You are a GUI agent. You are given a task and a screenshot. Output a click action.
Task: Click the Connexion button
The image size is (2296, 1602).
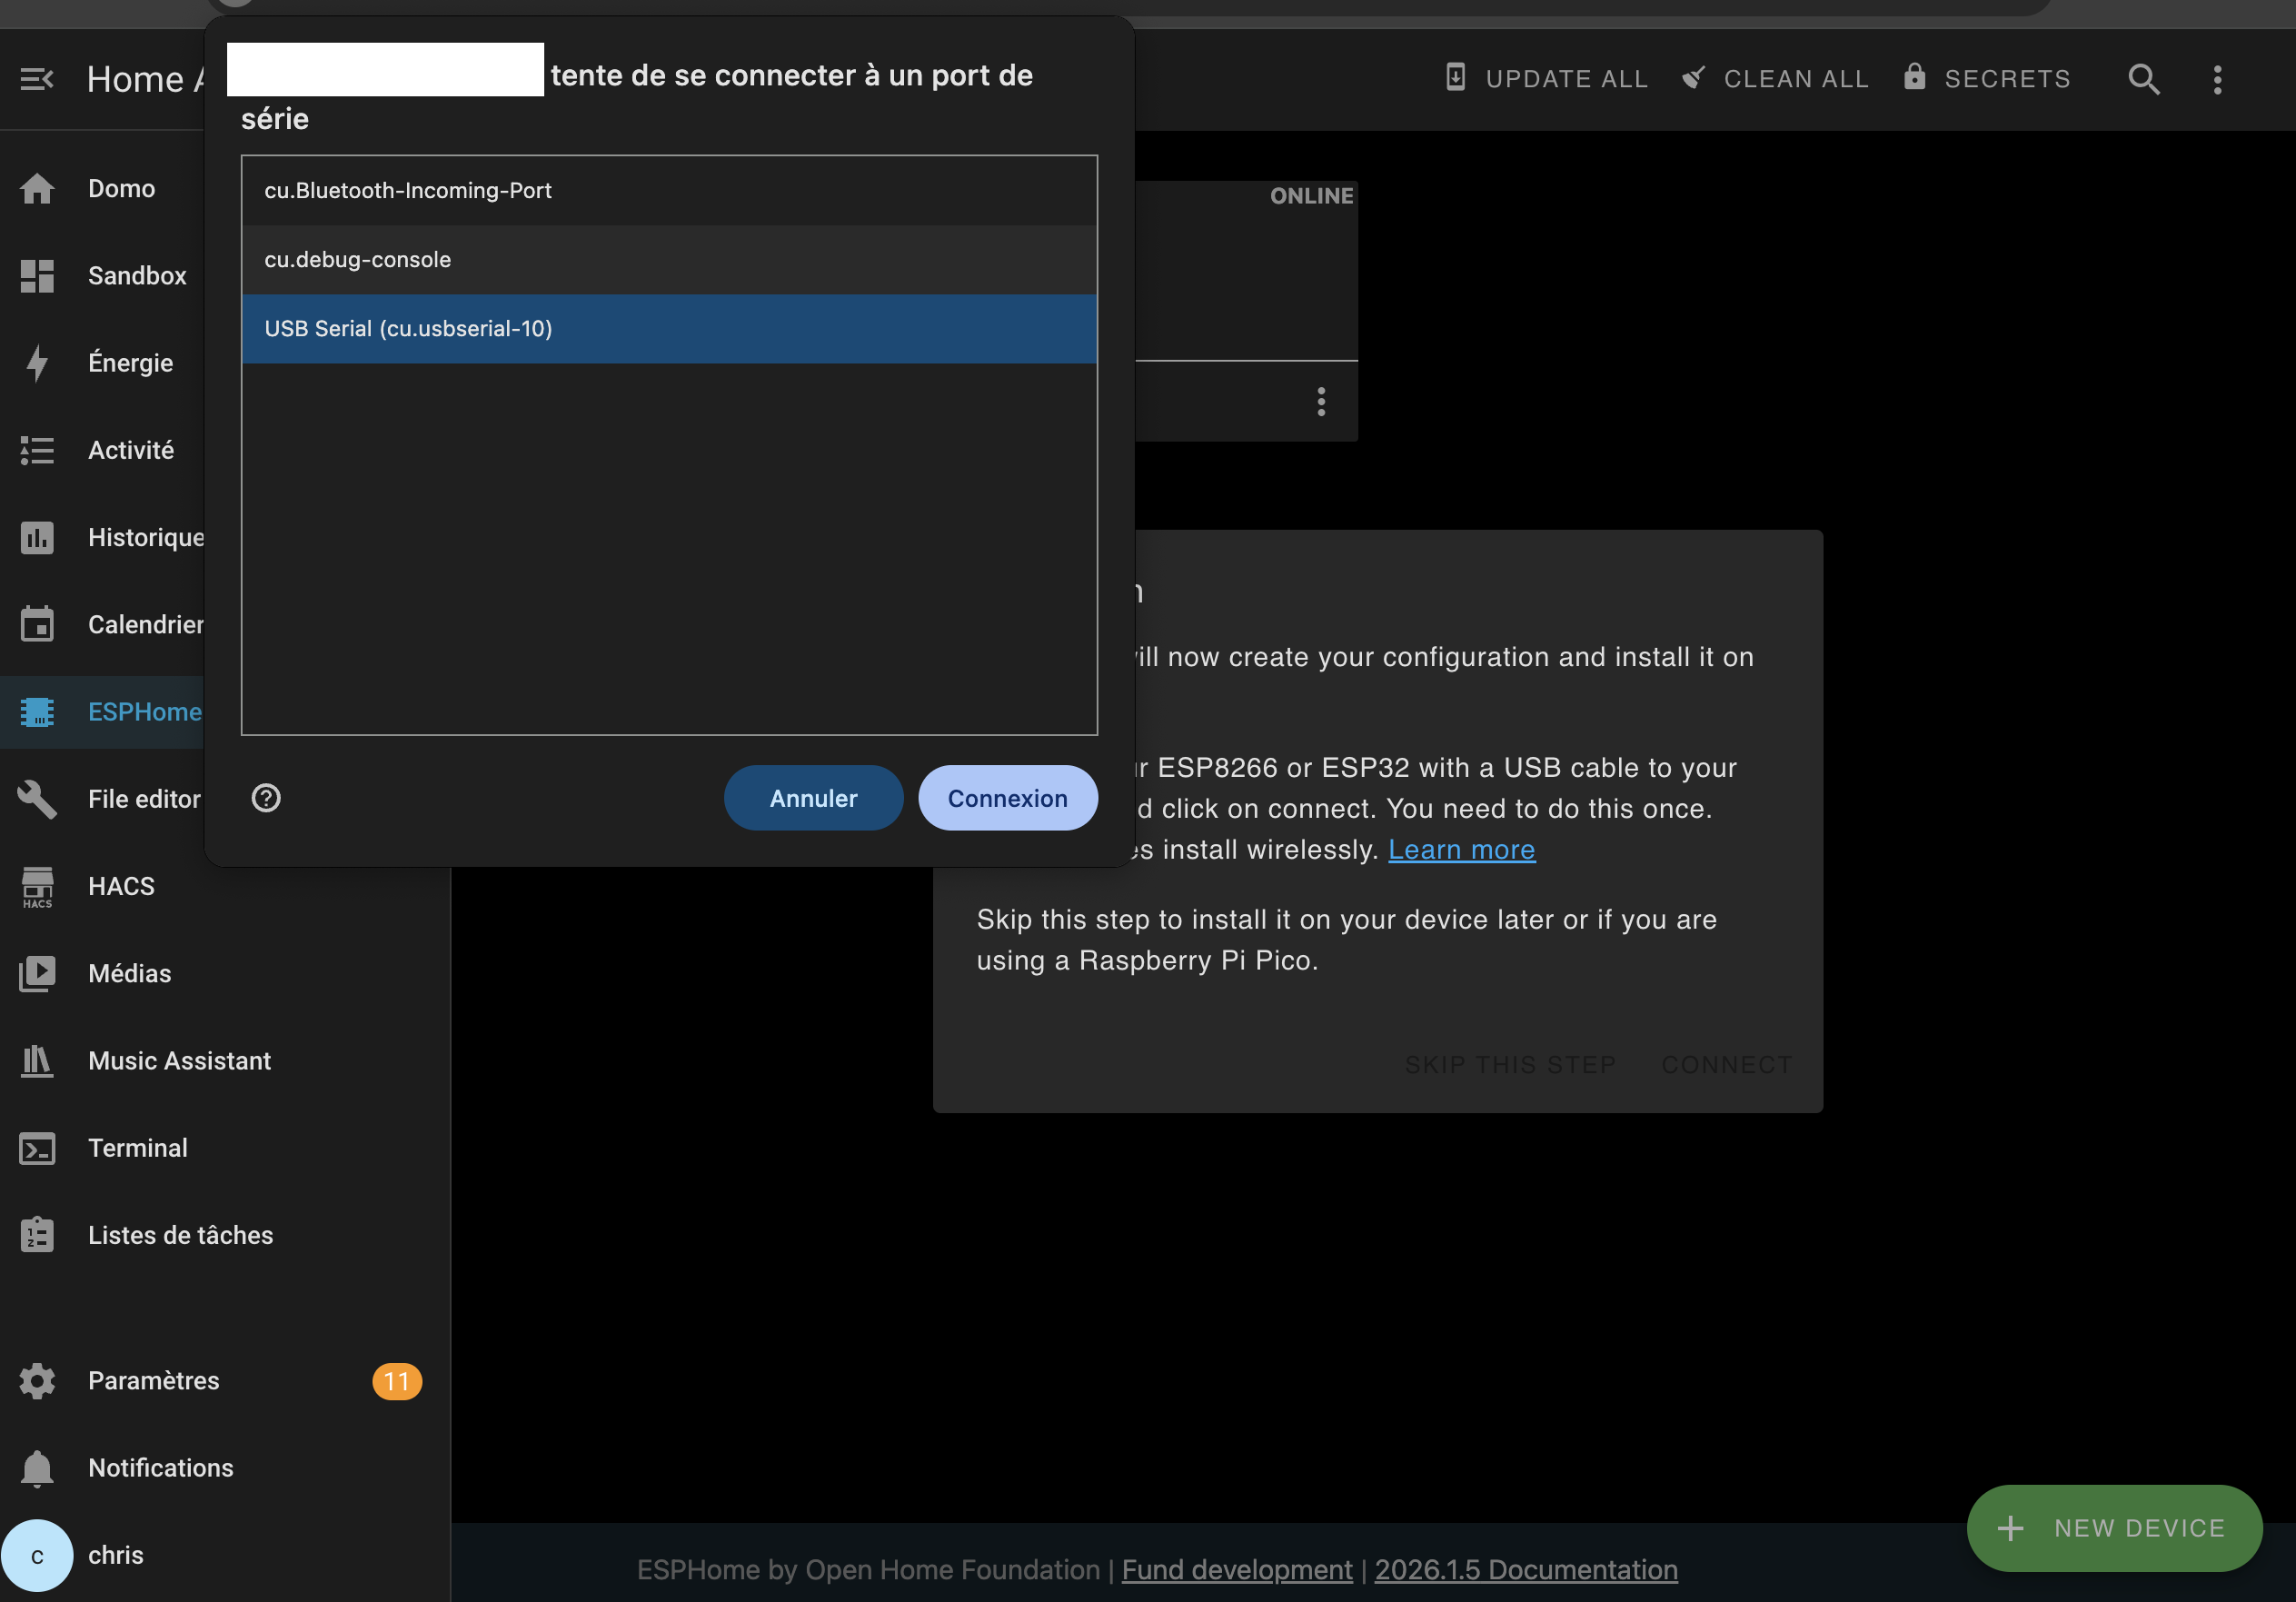click(x=1007, y=798)
